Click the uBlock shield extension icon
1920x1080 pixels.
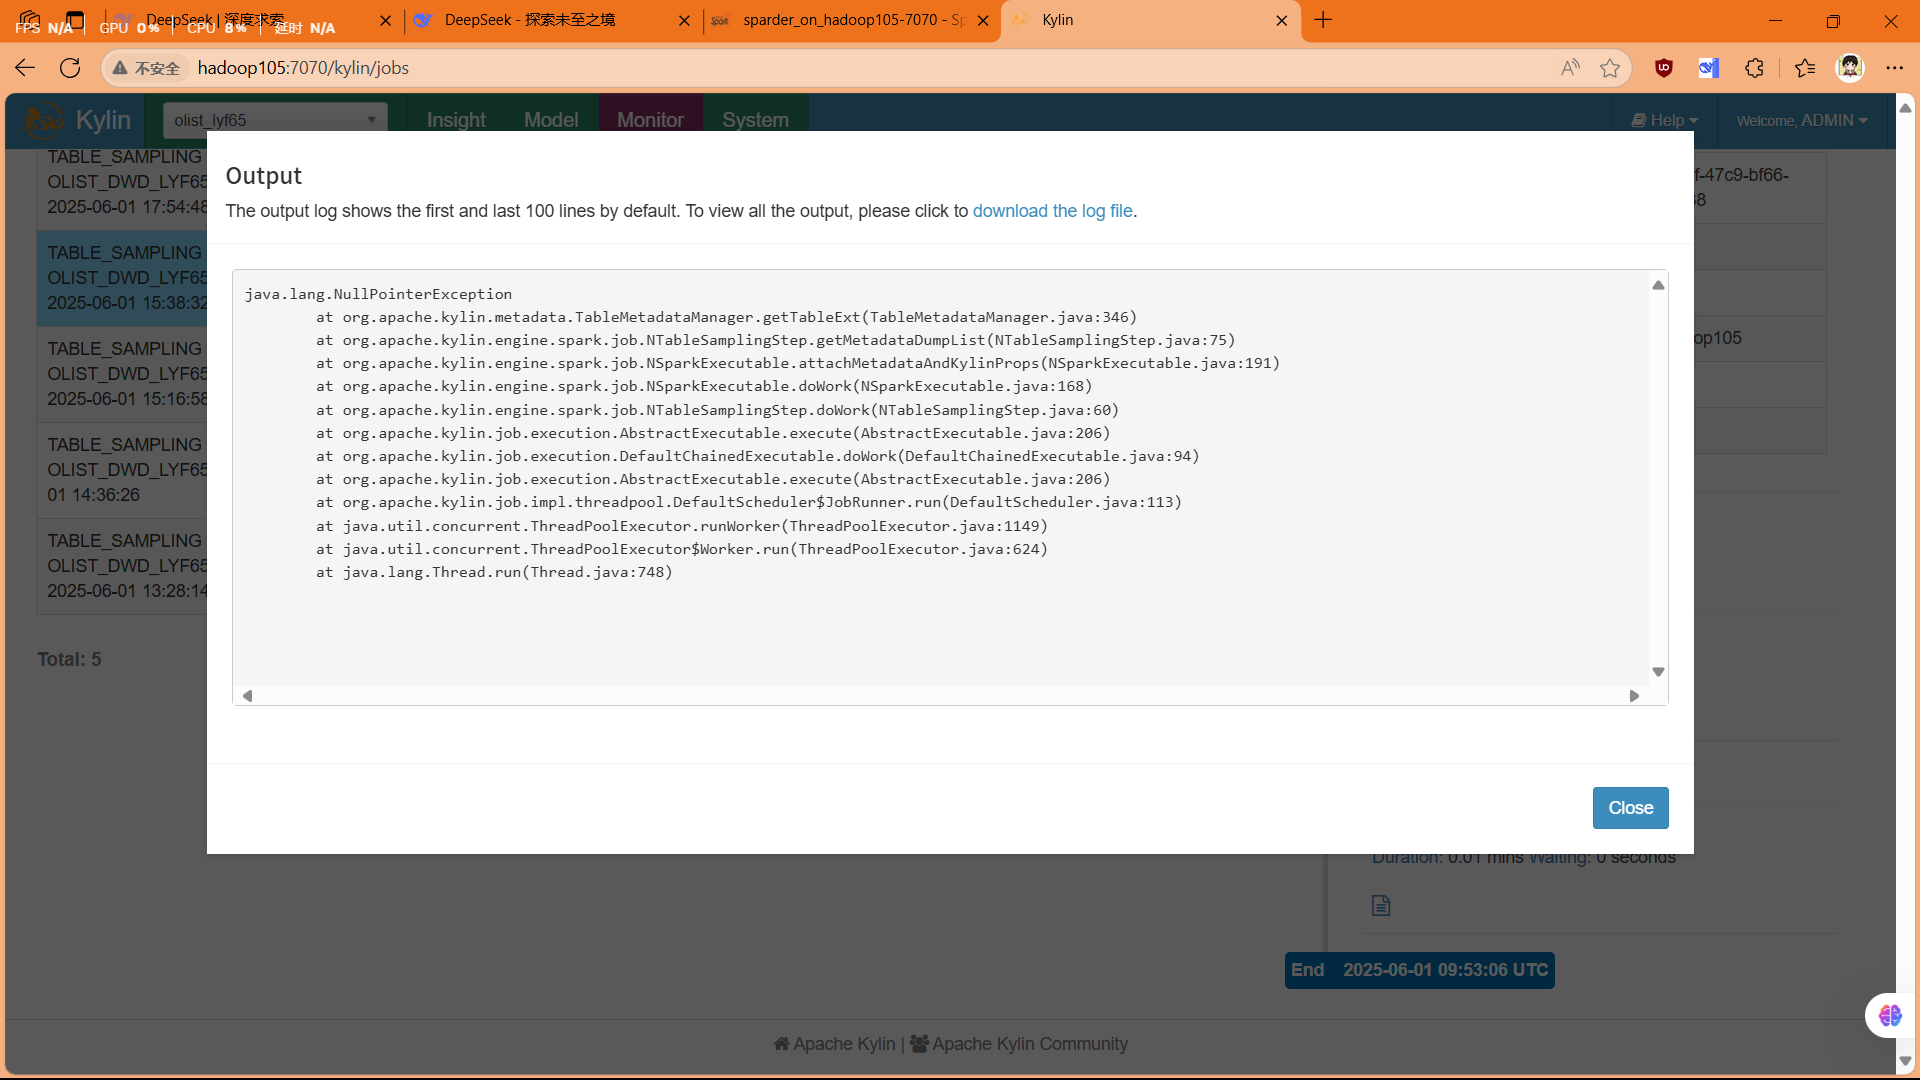point(1664,68)
